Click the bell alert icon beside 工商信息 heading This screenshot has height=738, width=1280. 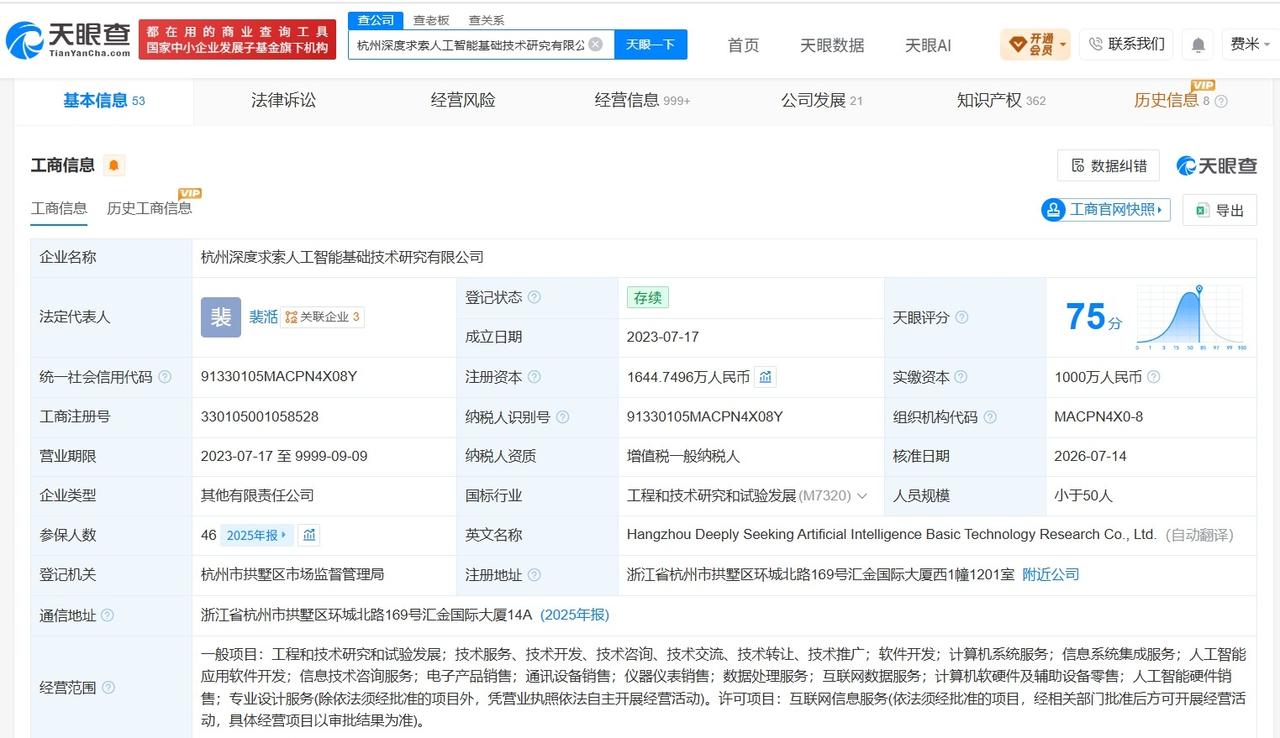click(x=114, y=166)
